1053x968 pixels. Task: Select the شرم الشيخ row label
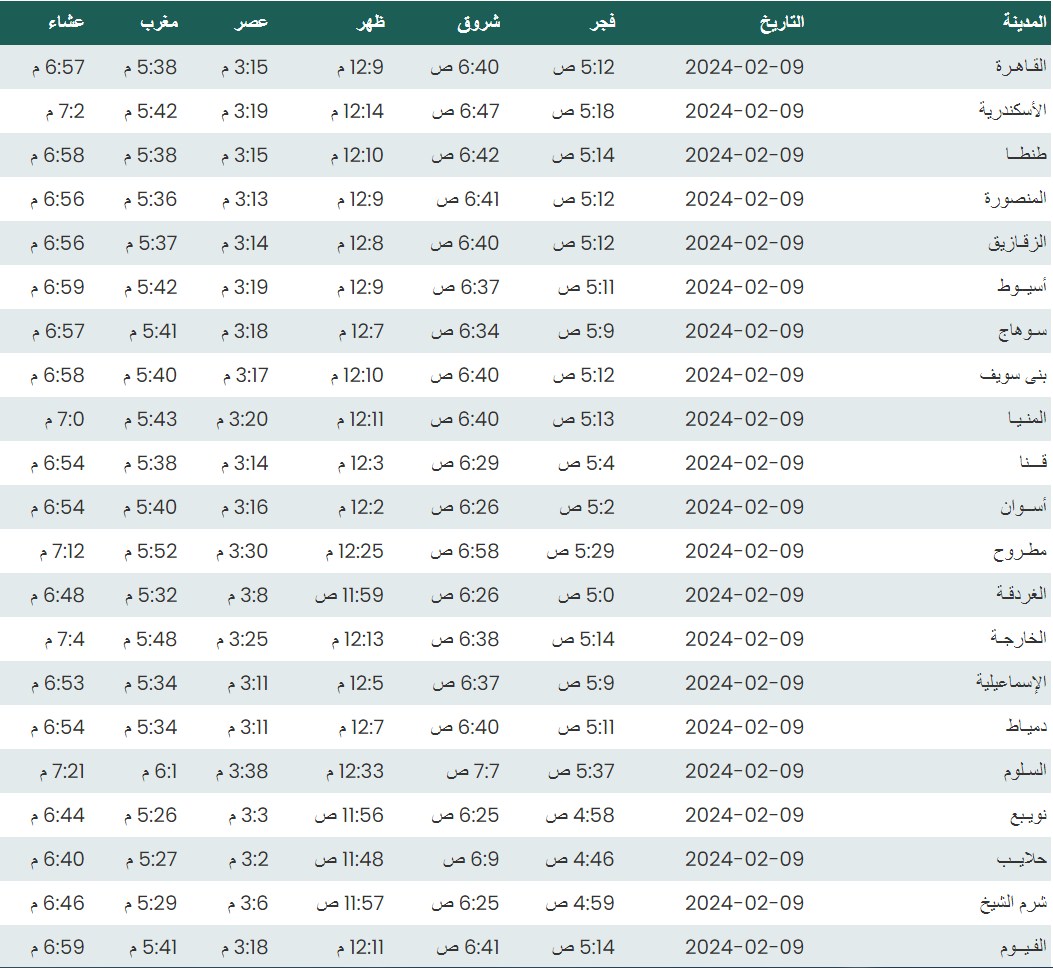1012,903
